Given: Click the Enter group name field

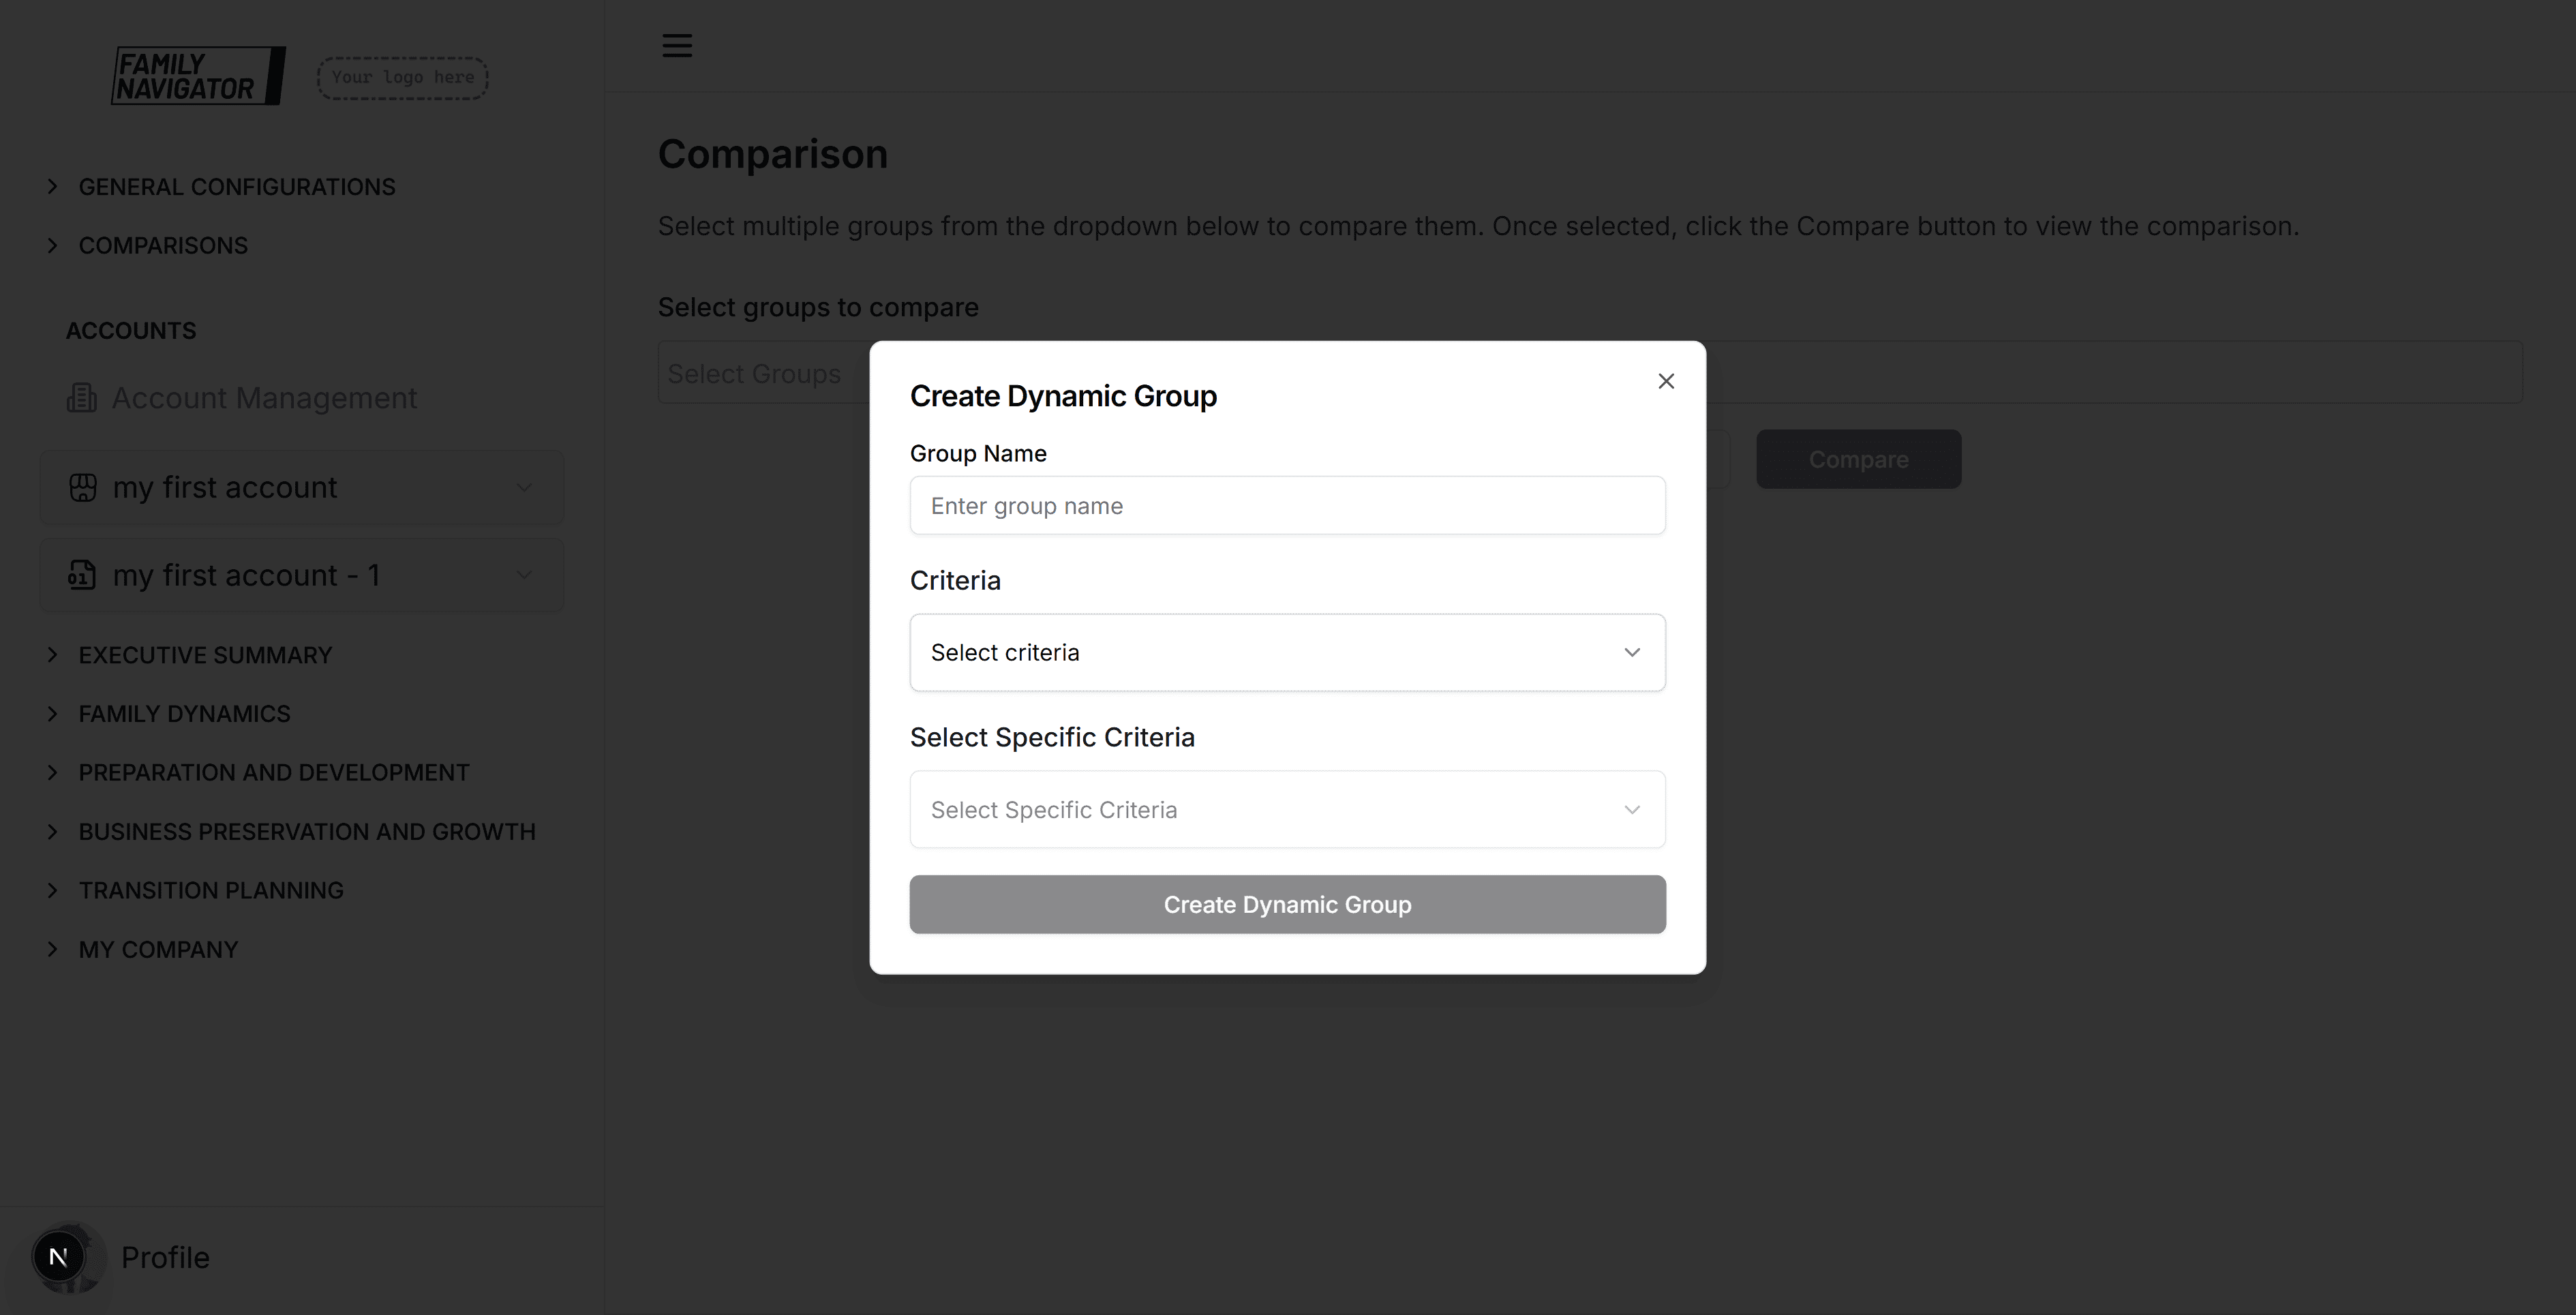Looking at the screenshot, I should [x=1287, y=505].
